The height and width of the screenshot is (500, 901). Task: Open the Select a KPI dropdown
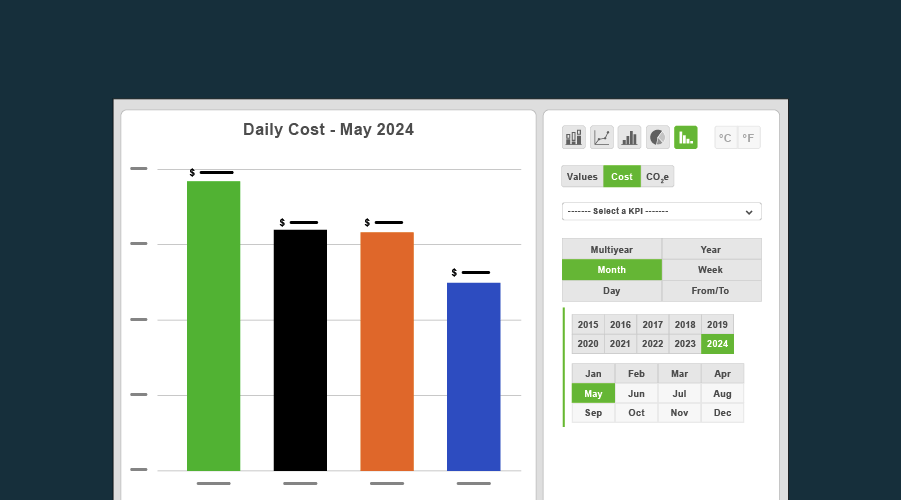[661, 211]
